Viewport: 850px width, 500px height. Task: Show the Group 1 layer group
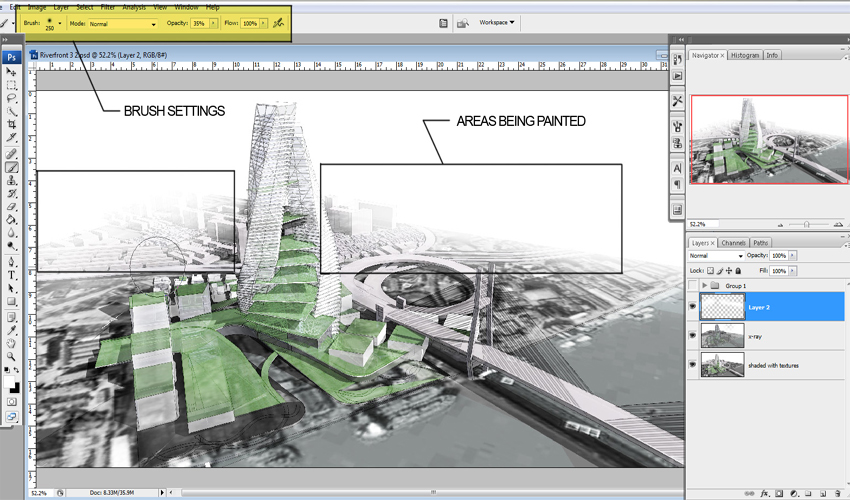tap(692, 285)
